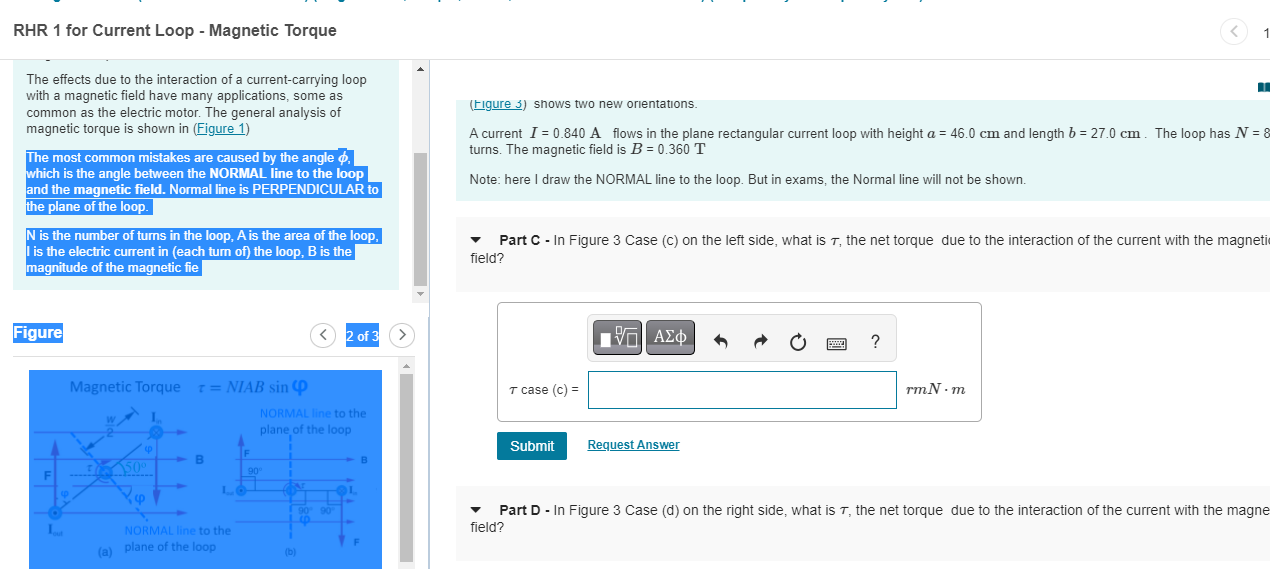The image size is (1270, 569).
Task: Reset the answer field with circular arrow
Action: coord(797,342)
